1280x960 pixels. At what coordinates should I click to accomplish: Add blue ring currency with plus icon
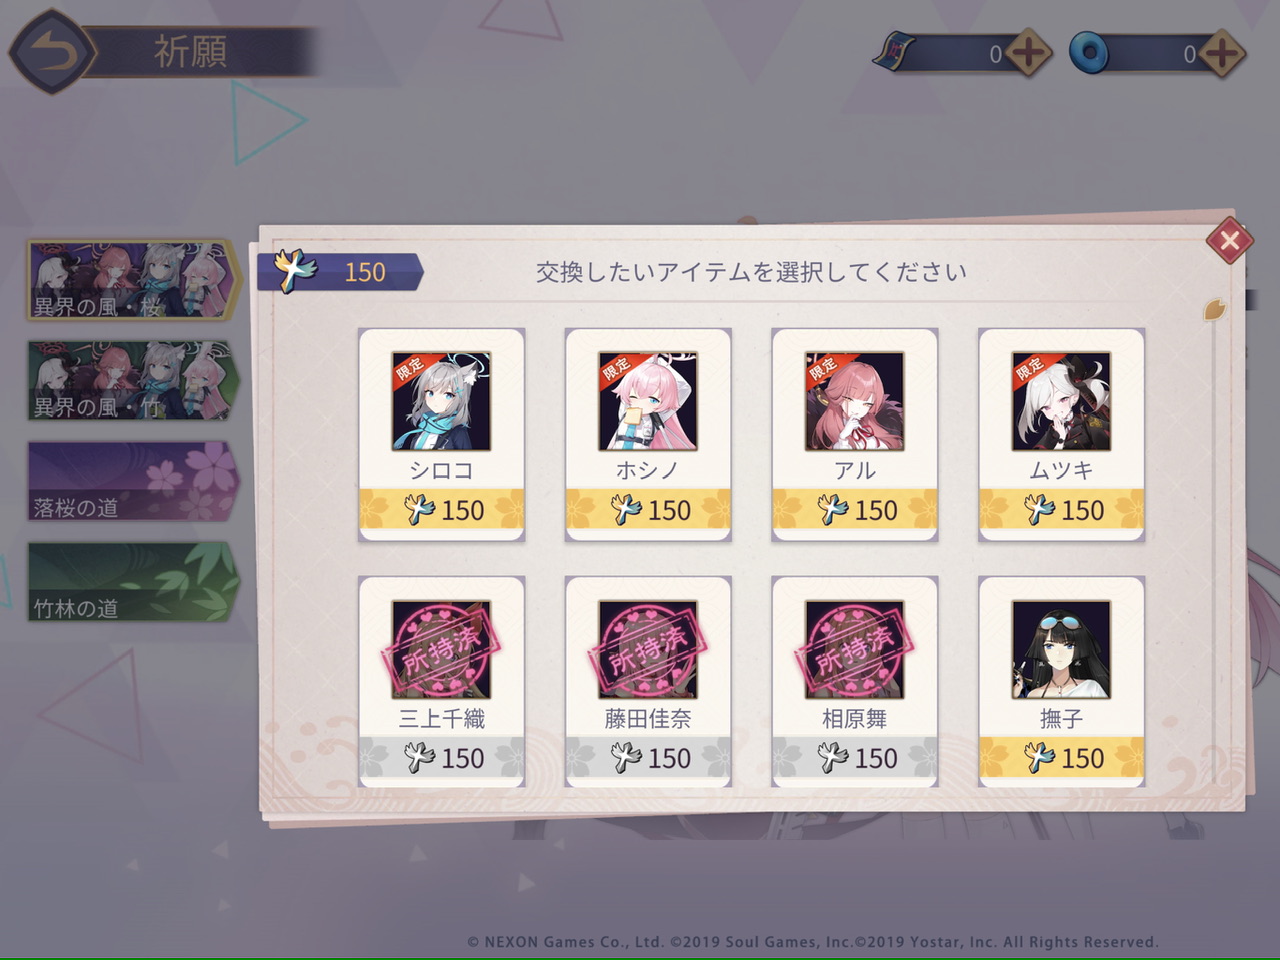[1221, 54]
